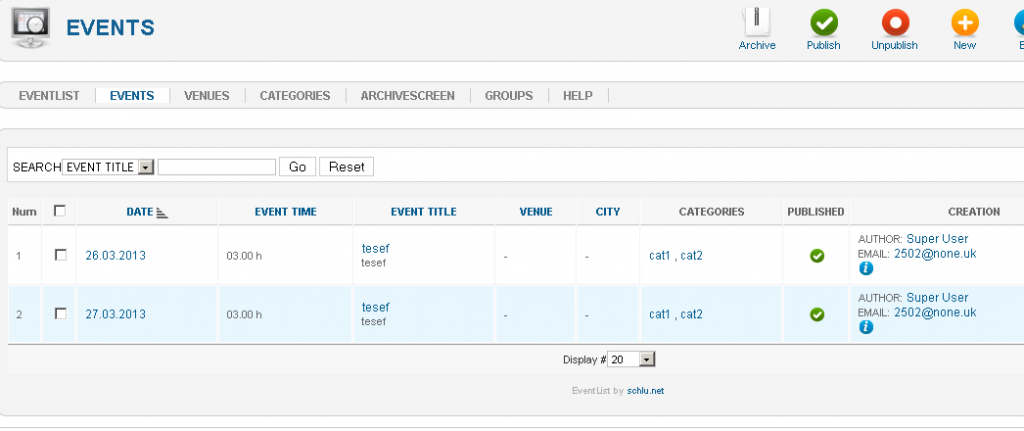Screen dimensions: 1024x431
Task: Click the Reset button
Action: point(346,167)
